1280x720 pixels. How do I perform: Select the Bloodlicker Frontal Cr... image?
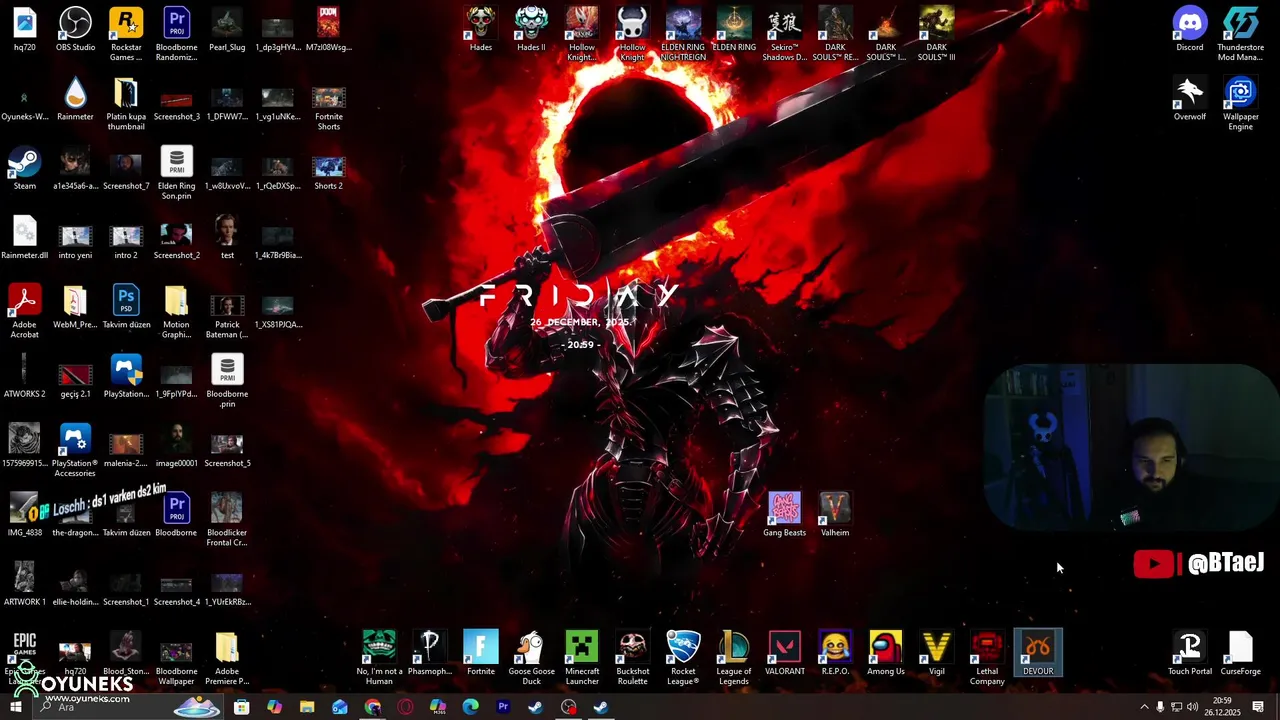point(227,519)
